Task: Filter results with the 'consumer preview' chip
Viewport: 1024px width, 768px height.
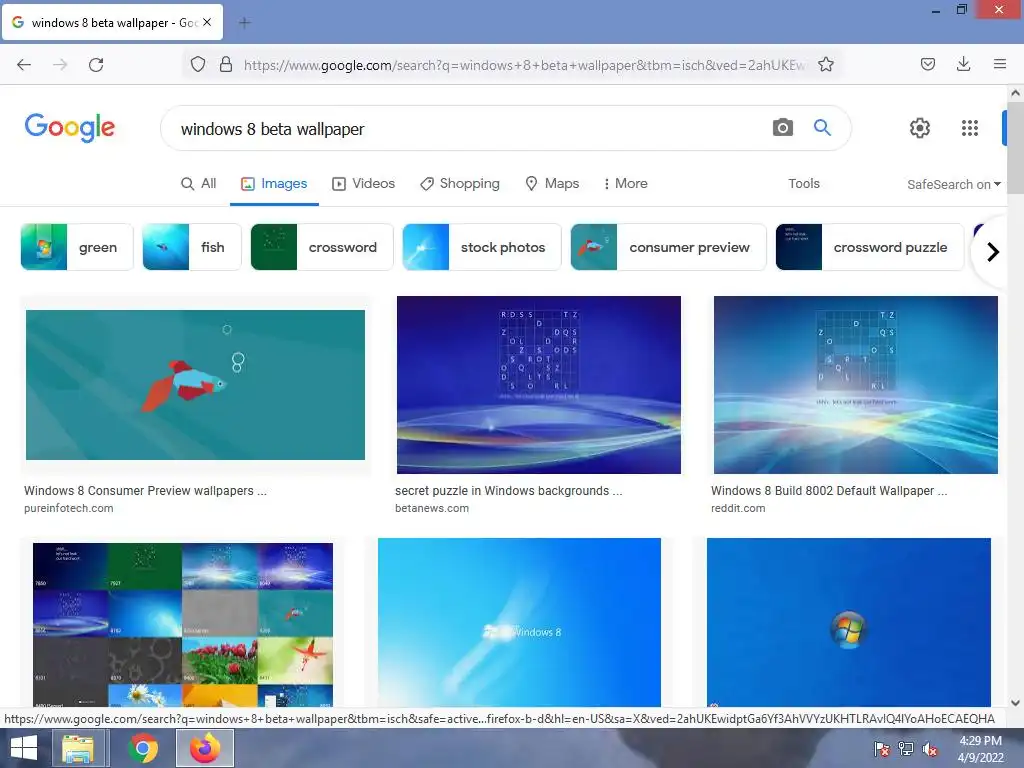Action: [668, 247]
